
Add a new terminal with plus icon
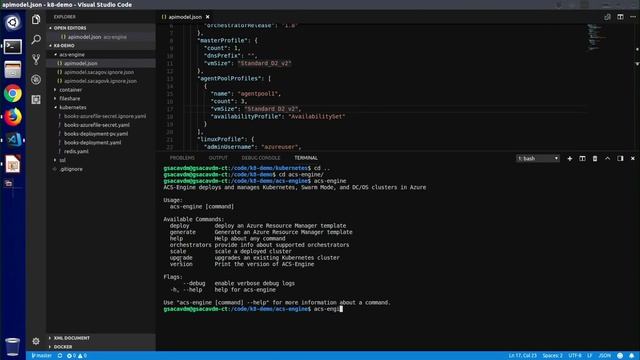[x=570, y=158]
